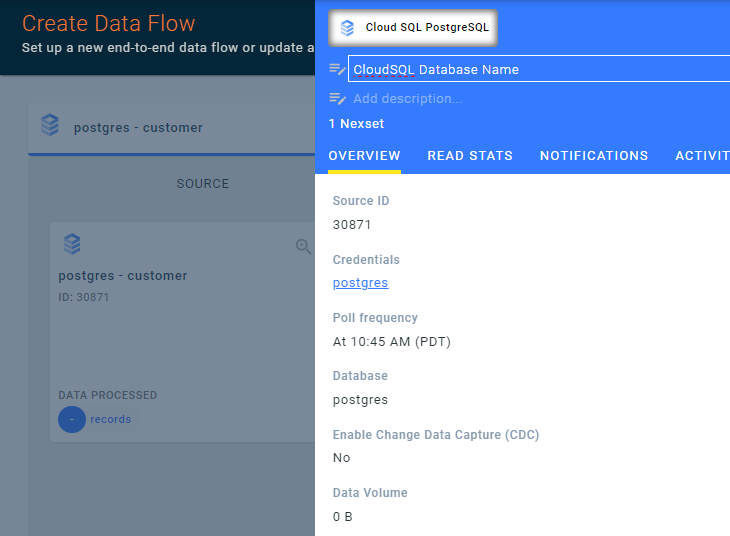The height and width of the screenshot is (536, 730).
Task: Click the postgres - customer source card name
Action: tap(123, 276)
